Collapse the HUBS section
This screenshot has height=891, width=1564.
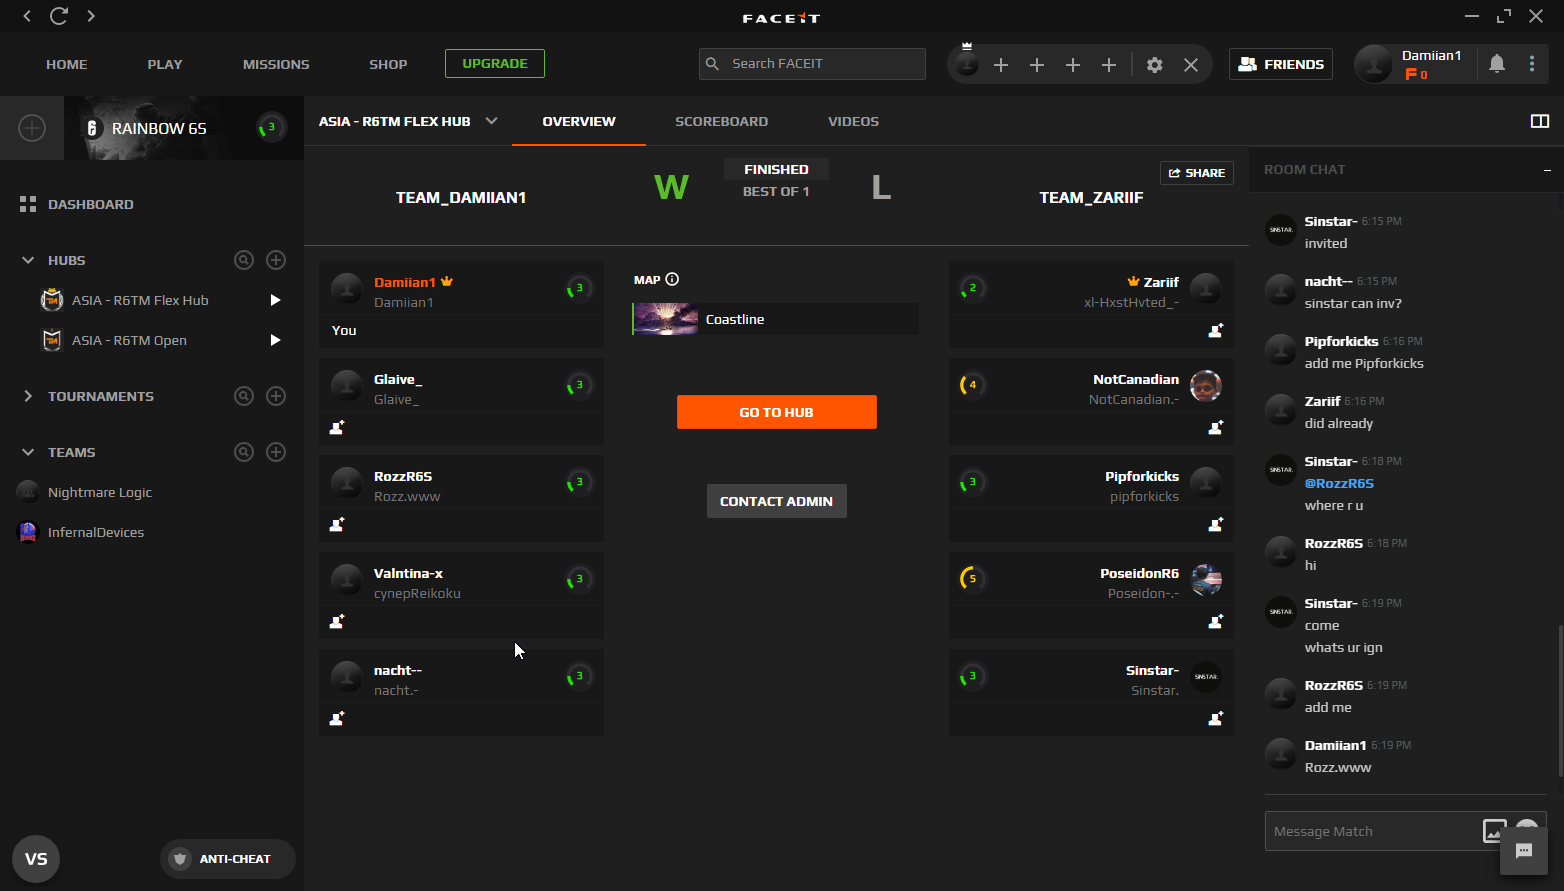point(28,260)
